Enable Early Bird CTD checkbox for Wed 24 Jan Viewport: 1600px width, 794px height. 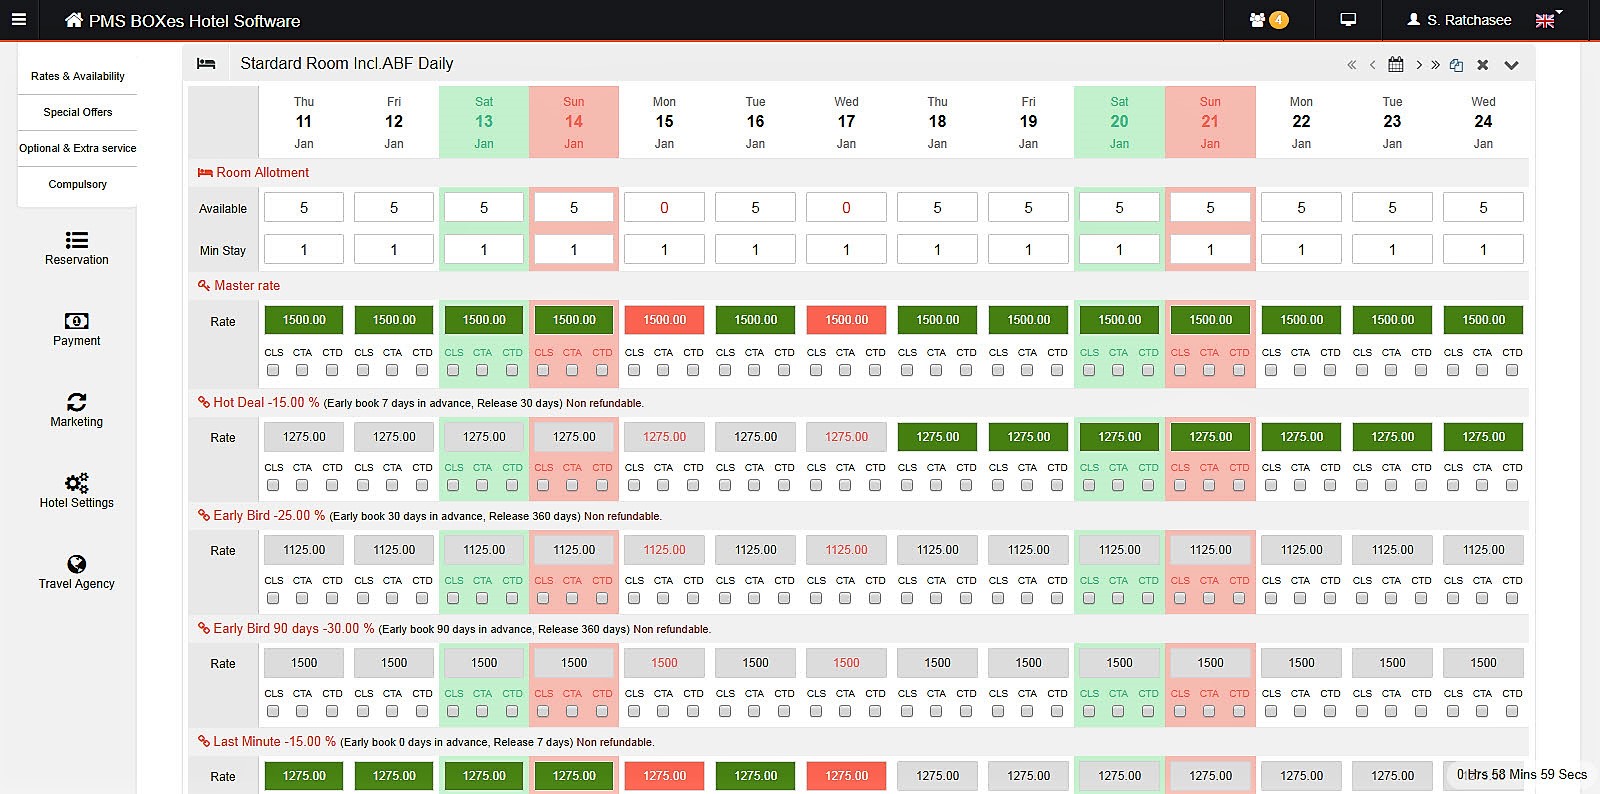pyautogui.click(x=1512, y=598)
